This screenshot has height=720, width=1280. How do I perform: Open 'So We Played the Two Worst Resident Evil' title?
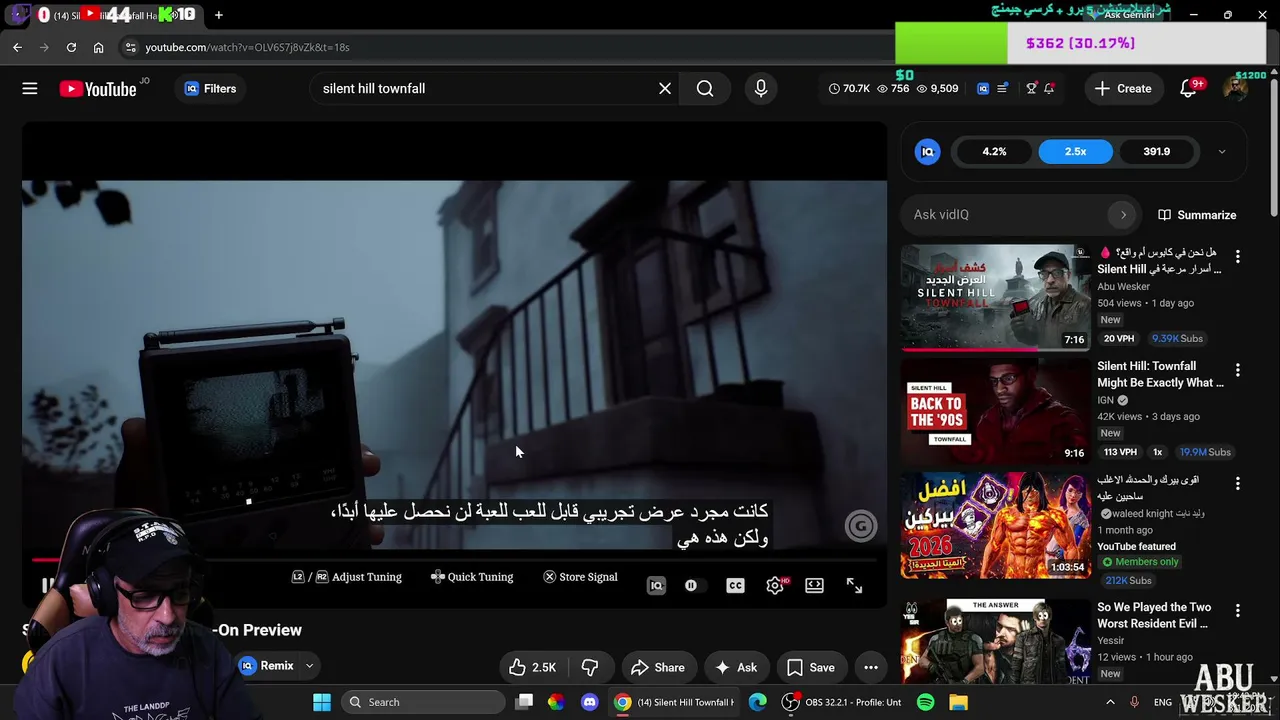[1154, 616]
